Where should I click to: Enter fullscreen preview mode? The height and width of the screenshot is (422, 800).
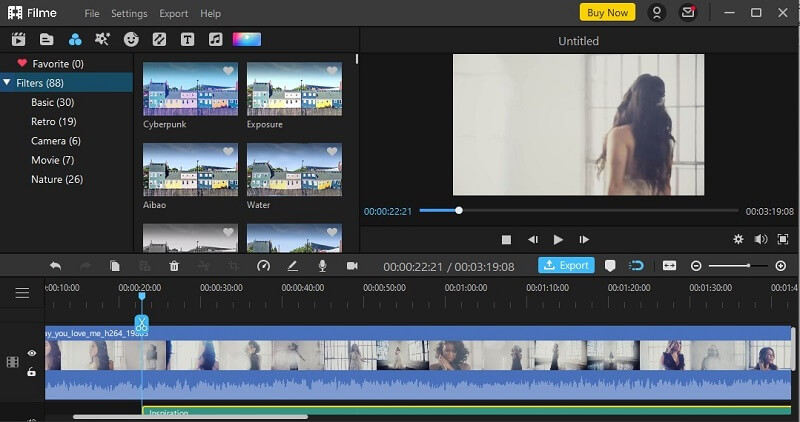pos(783,239)
